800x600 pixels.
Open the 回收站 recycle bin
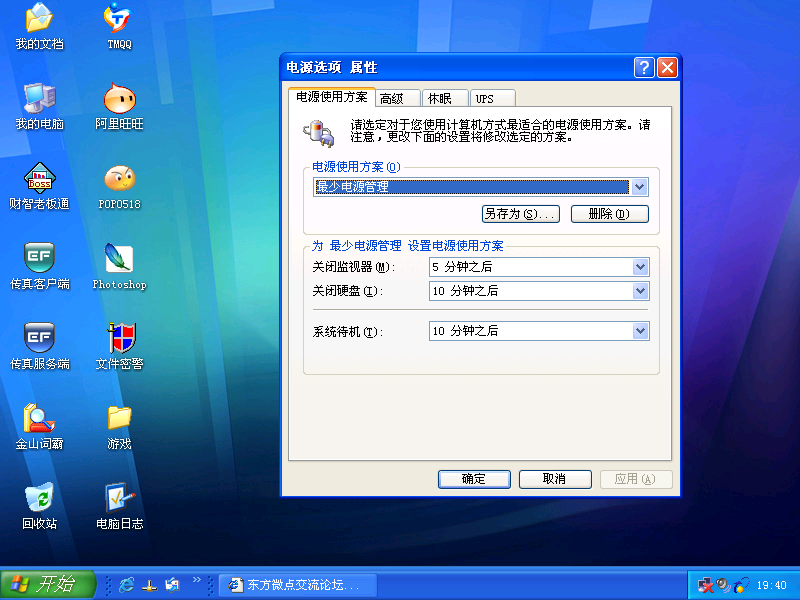tap(39, 498)
